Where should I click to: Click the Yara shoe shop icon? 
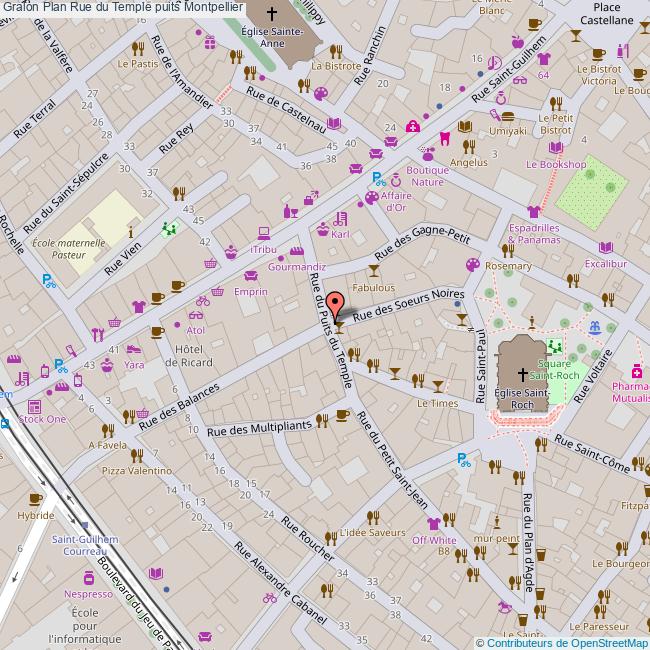[x=134, y=350]
